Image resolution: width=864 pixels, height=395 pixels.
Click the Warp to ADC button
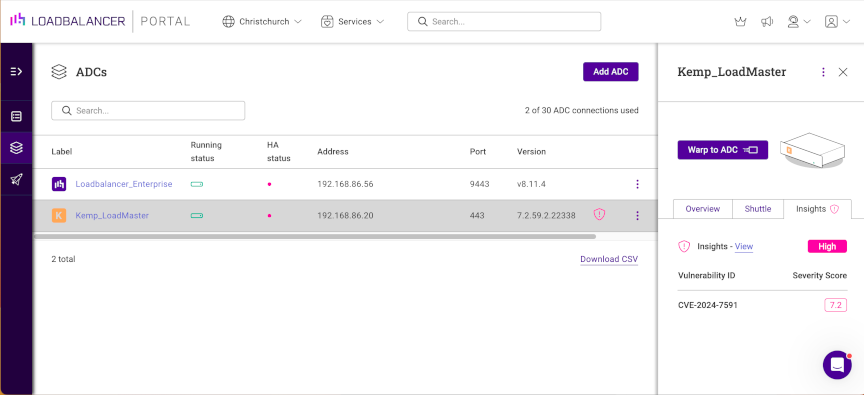[722, 150]
